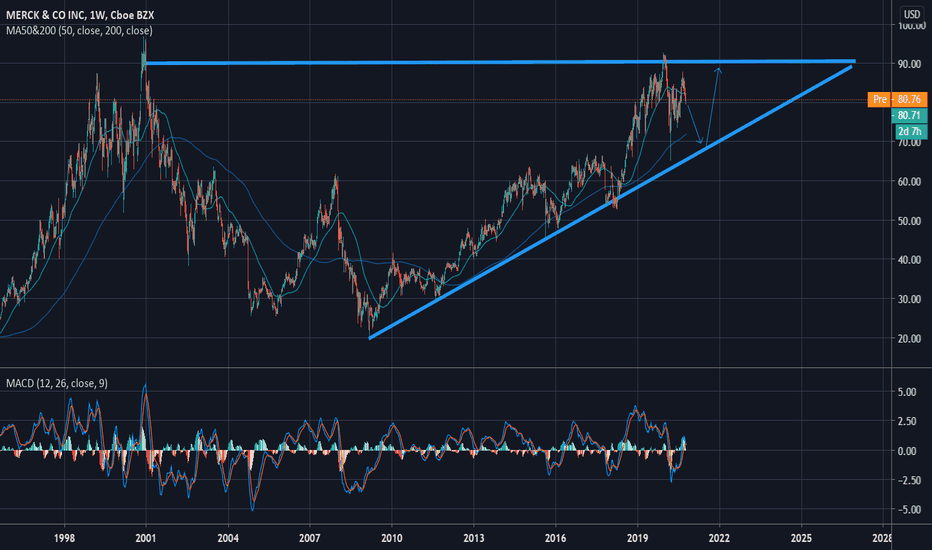Click the 2019 time axis label

(x=638, y=538)
